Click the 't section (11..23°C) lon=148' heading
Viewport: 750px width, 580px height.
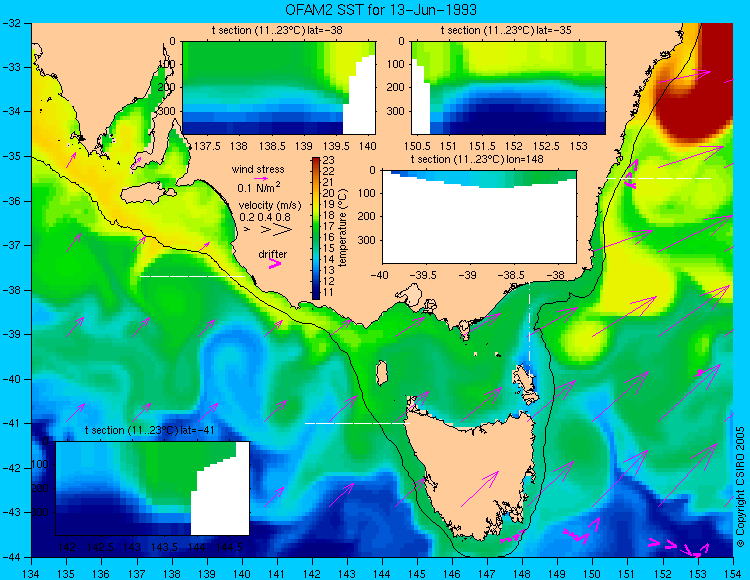(477, 159)
